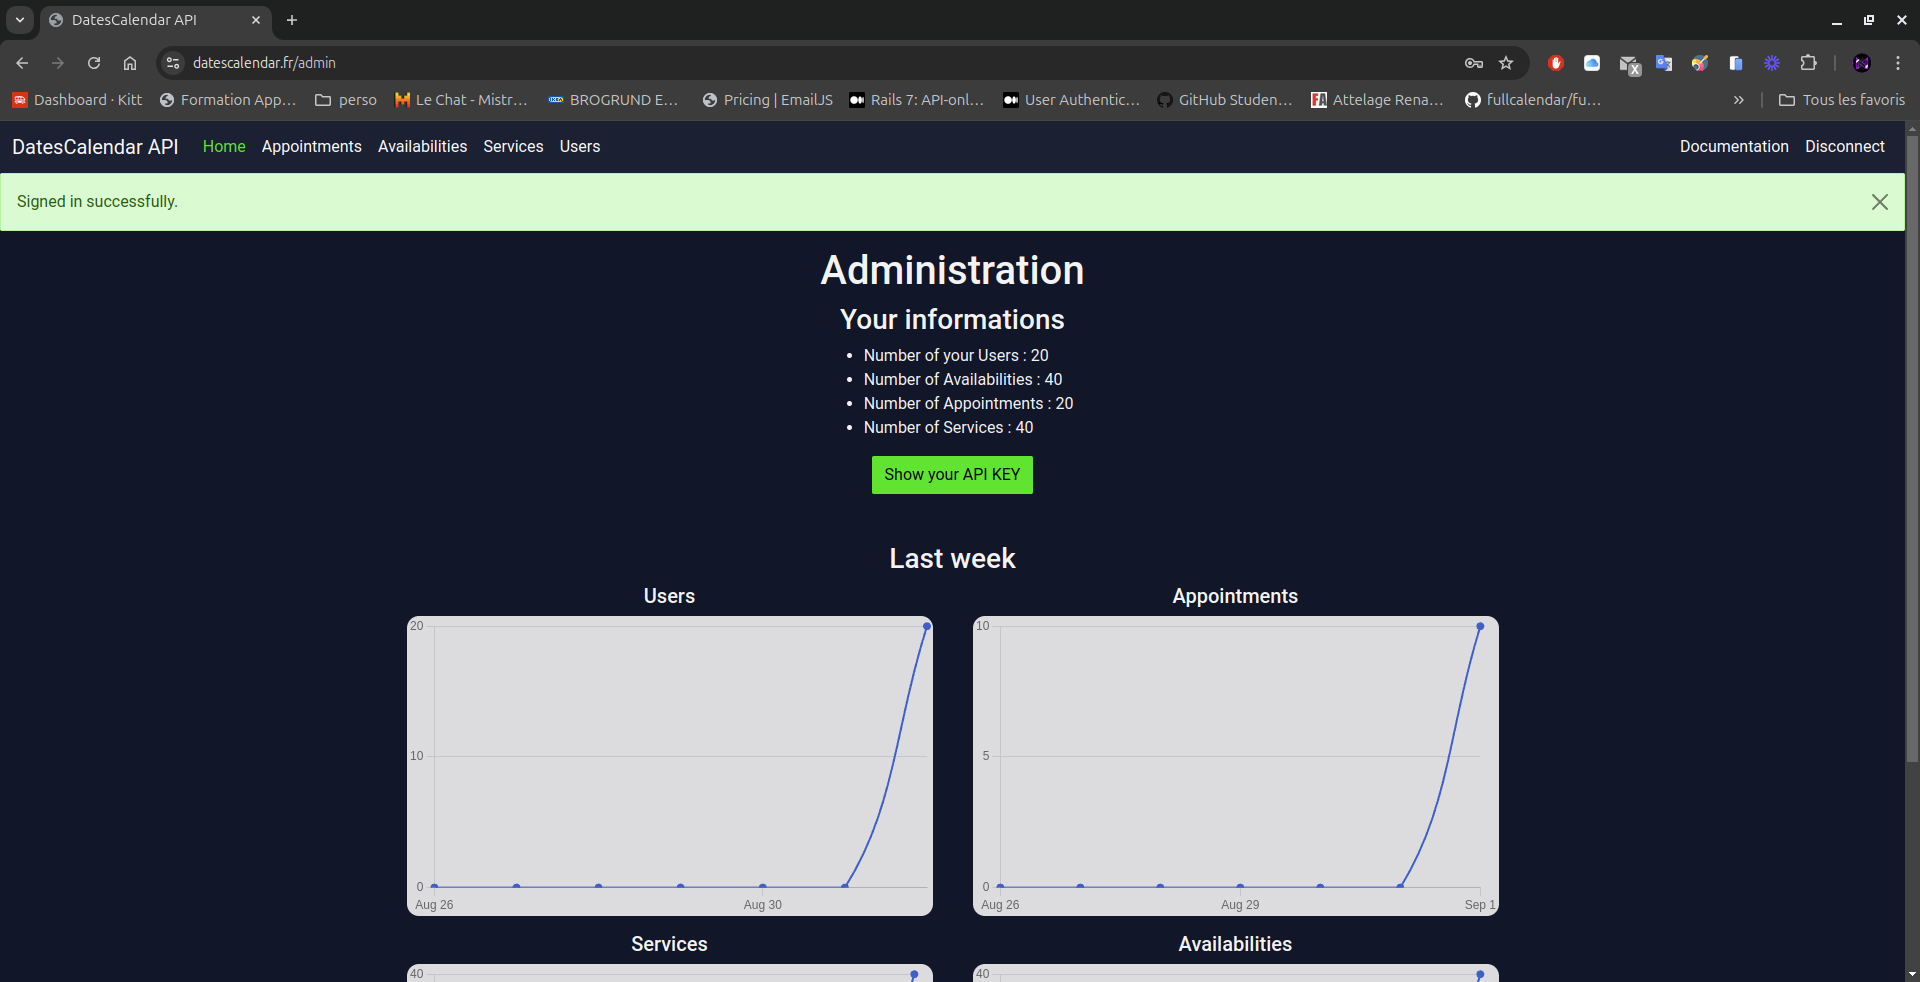Open the password key icon in address bar
1920x982 pixels.
pos(1473,63)
